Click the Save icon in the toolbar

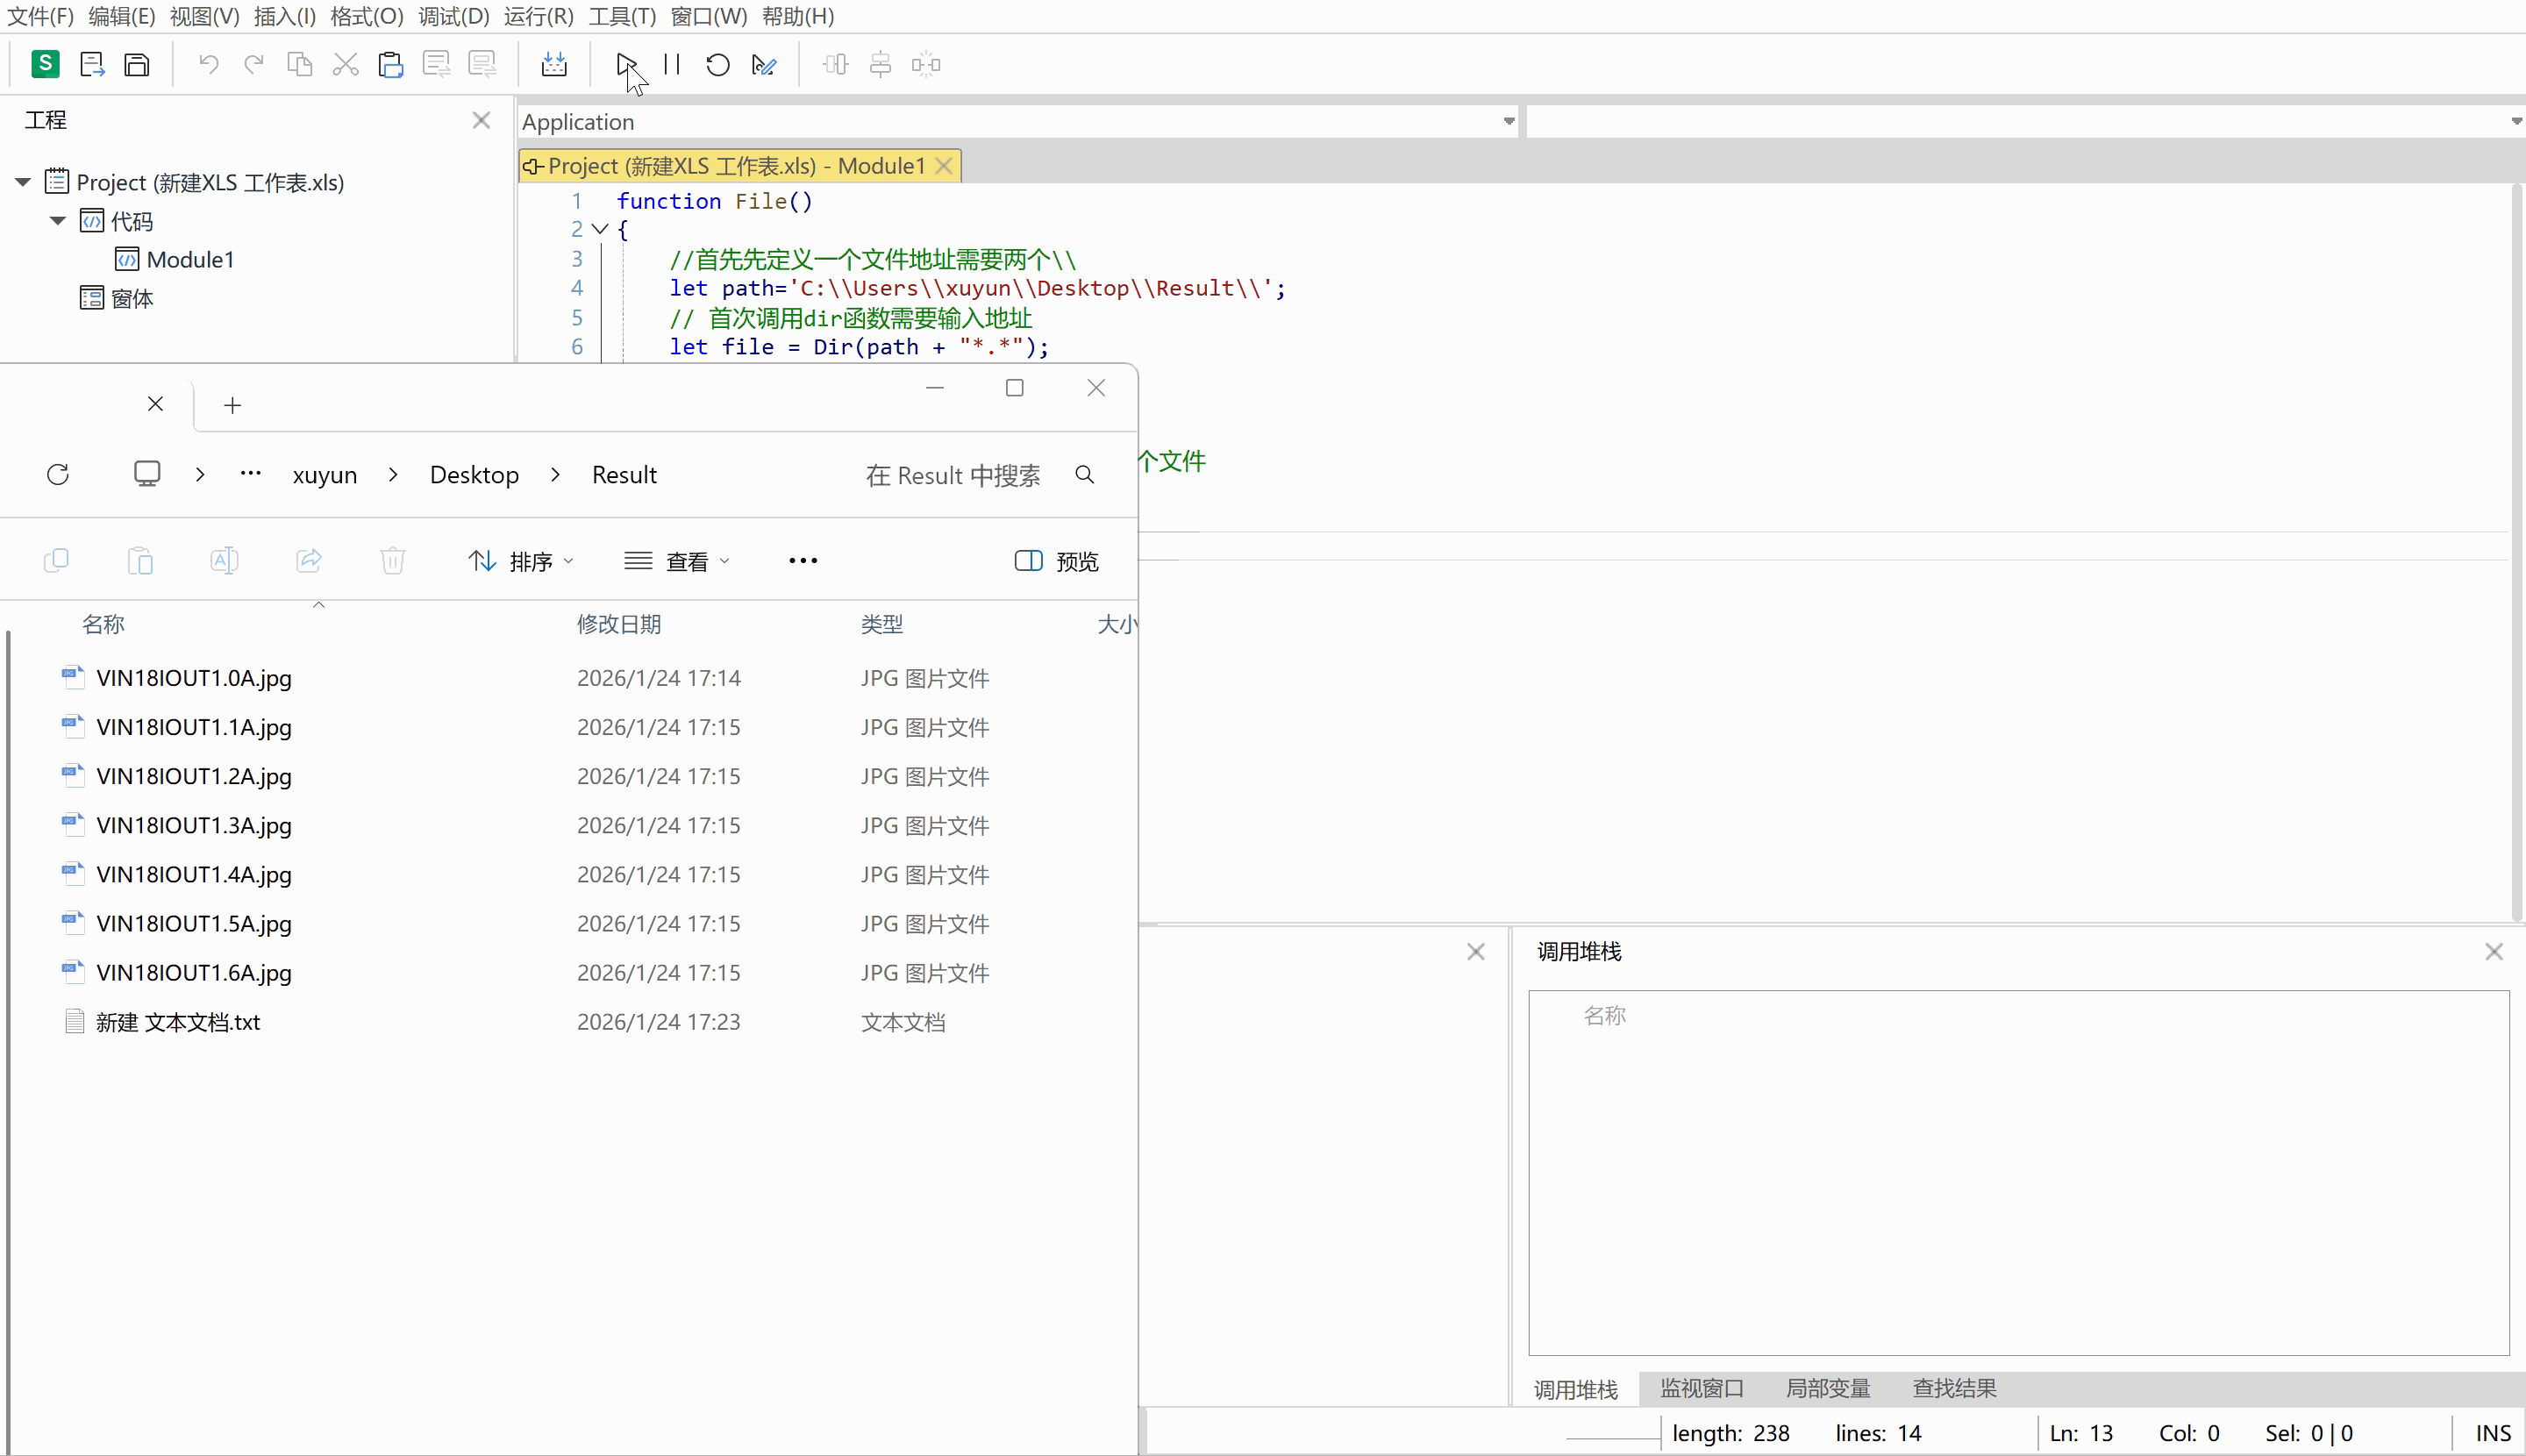[x=137, y=65]
